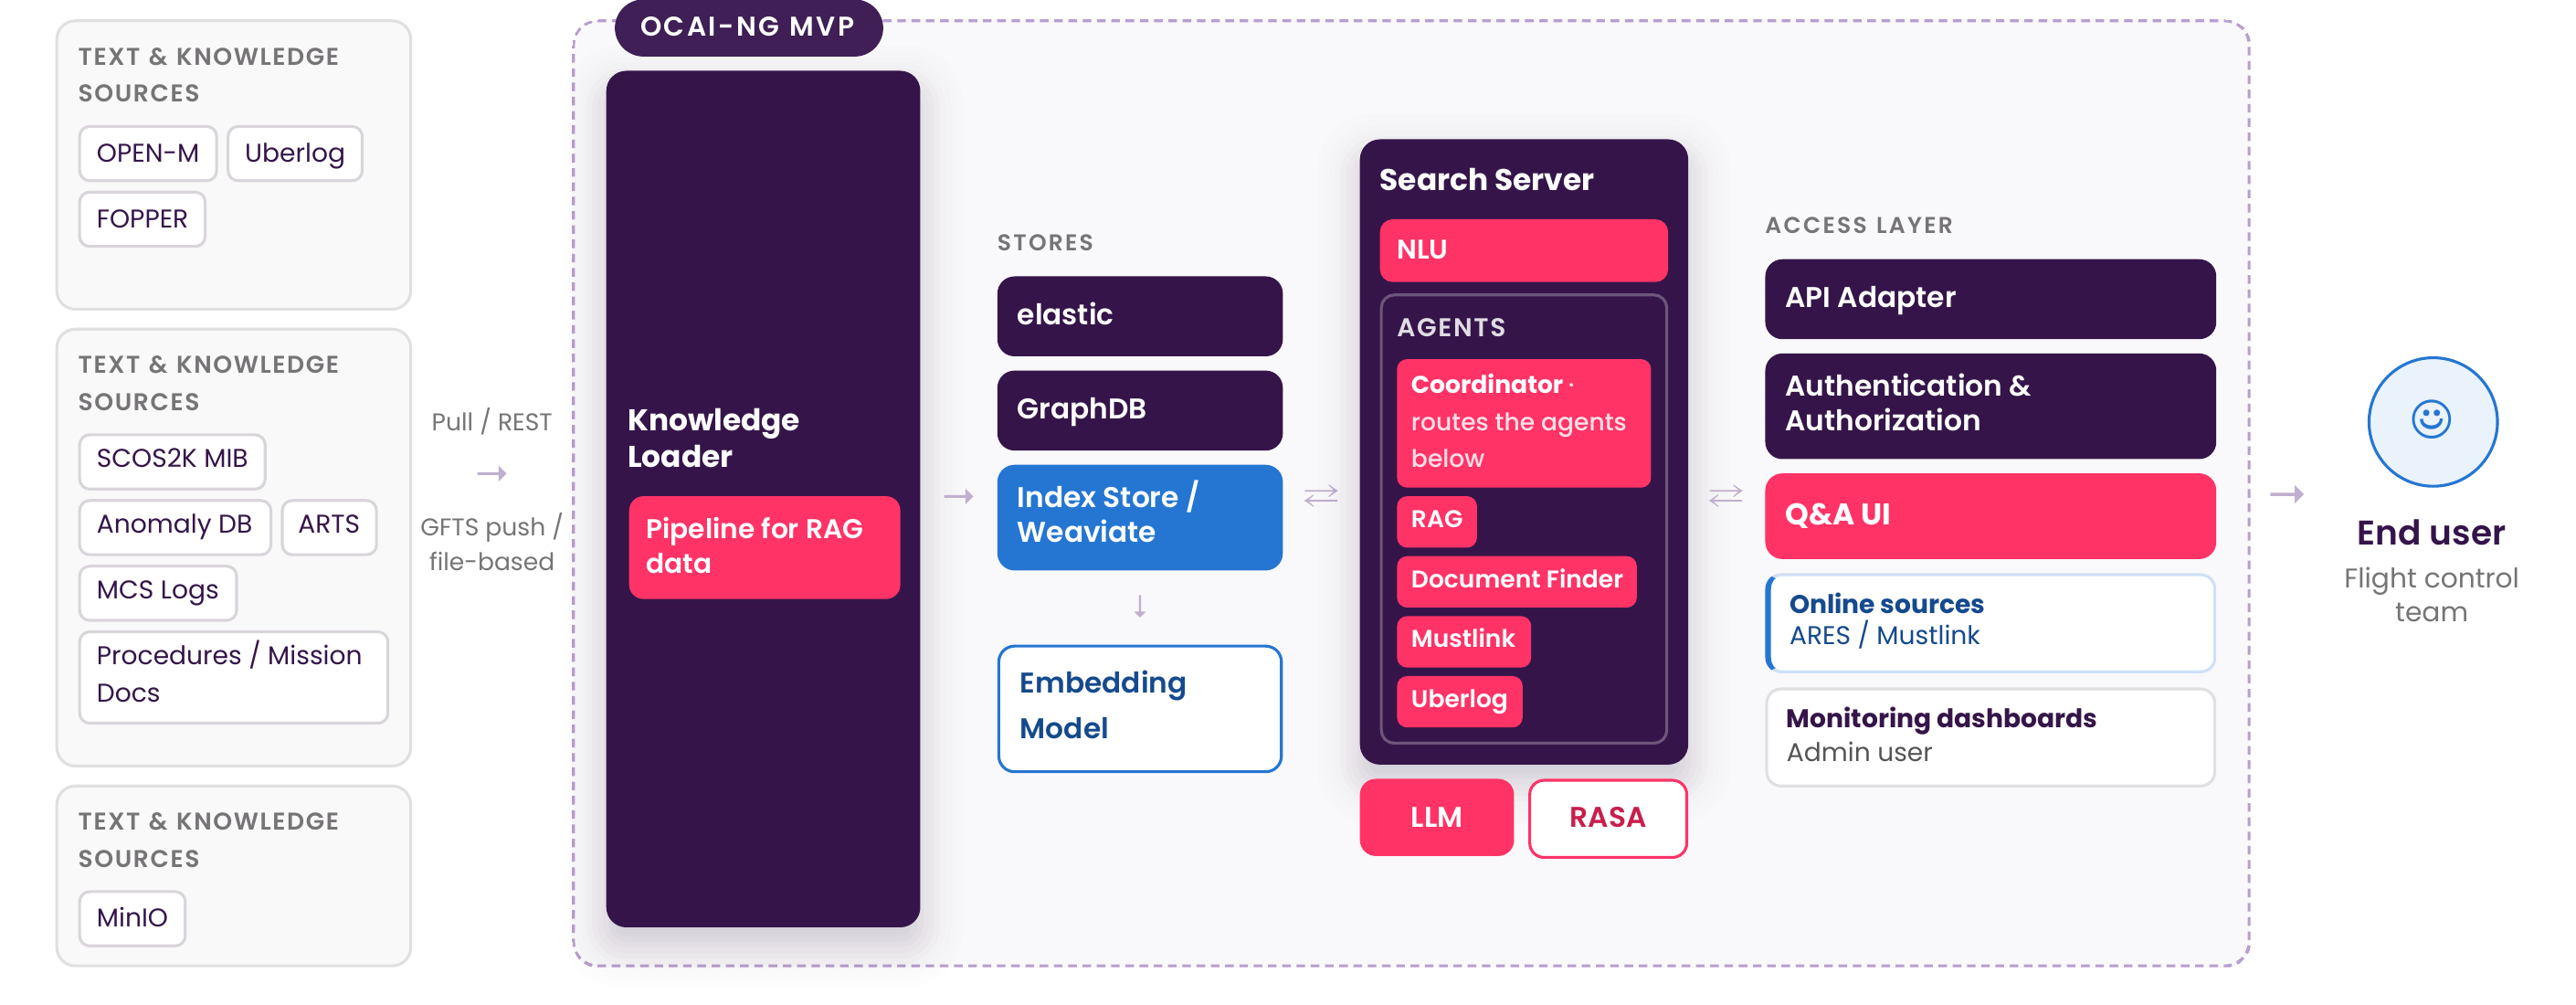2576x1005 pixels.
Task: Click arrow pointing to End user
Action: (x=2286, y=495)
